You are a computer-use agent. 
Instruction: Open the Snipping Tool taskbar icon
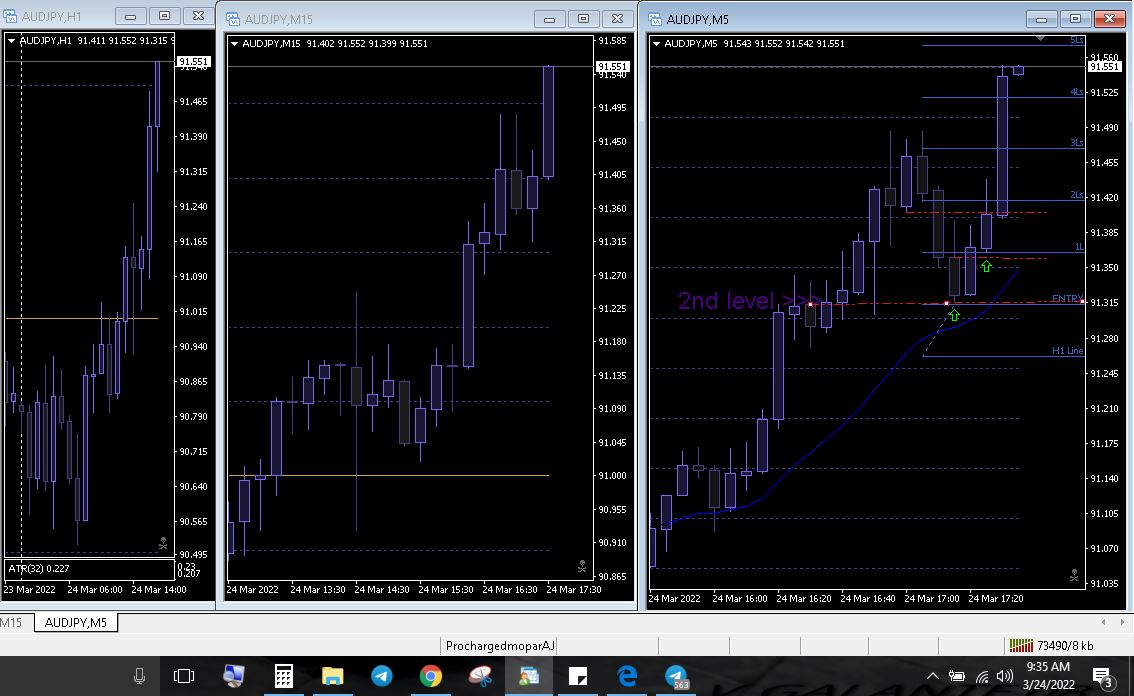click(480, 676)
